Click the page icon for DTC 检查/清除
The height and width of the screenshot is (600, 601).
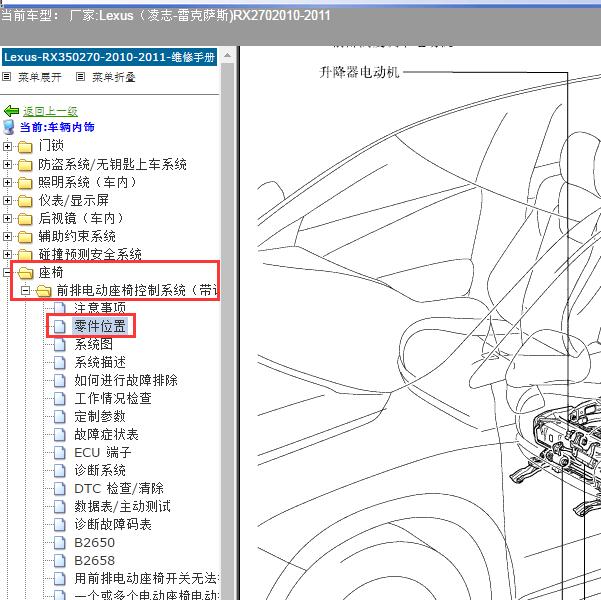[x=59, y=488]
